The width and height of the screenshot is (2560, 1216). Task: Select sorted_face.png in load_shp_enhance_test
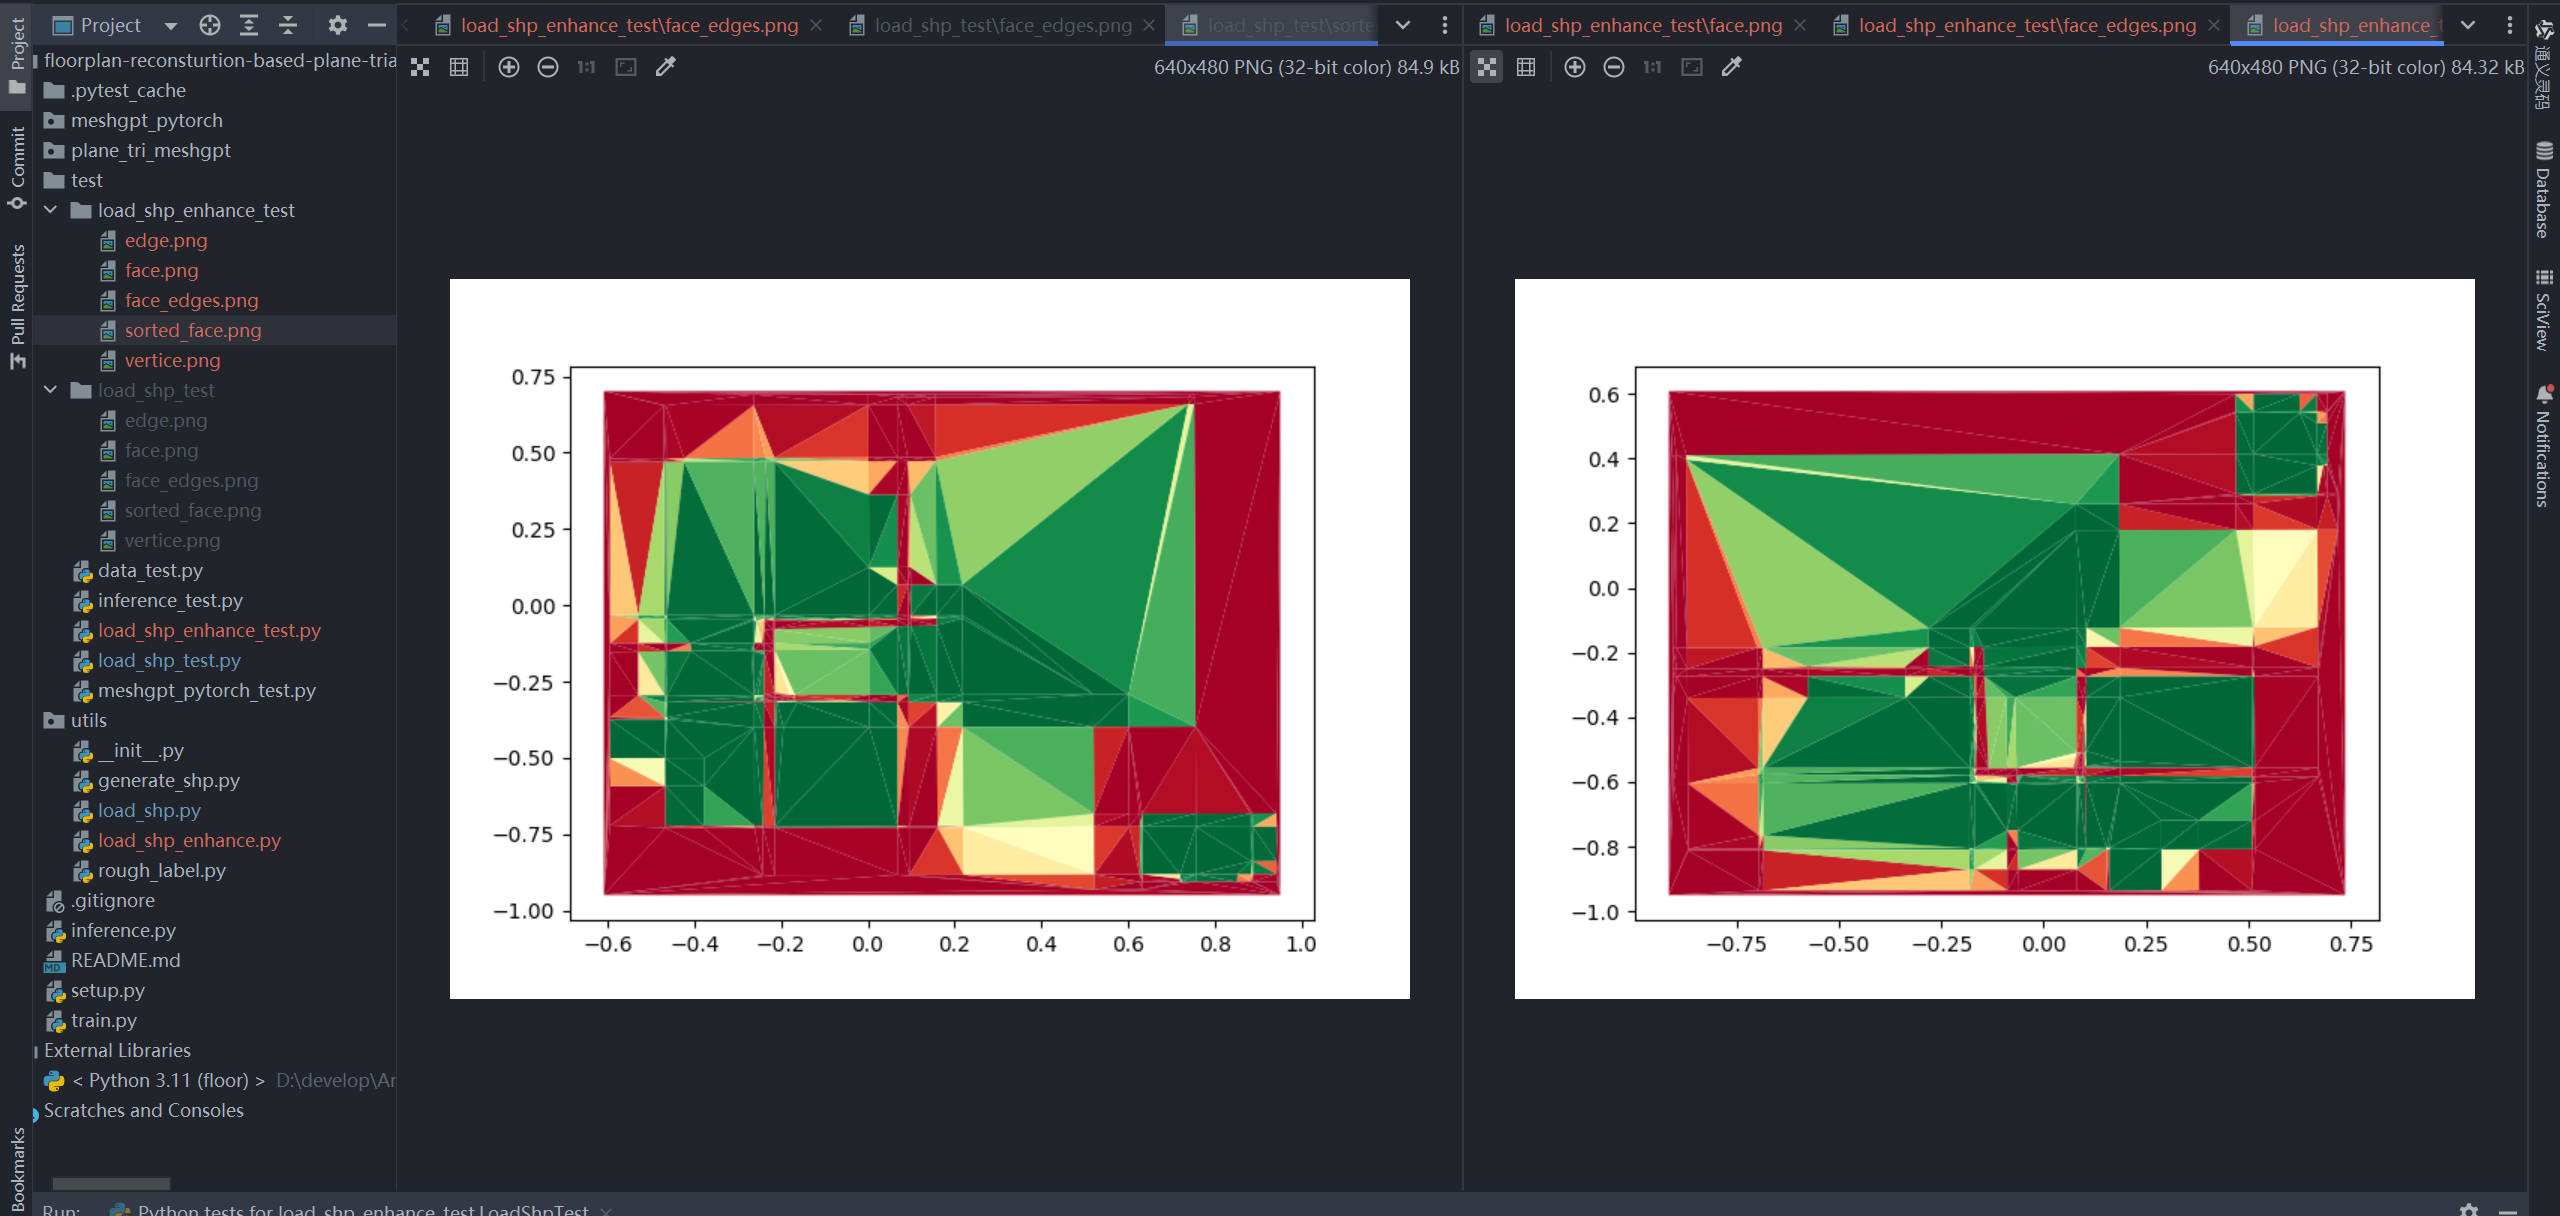[x=192, y=330]
